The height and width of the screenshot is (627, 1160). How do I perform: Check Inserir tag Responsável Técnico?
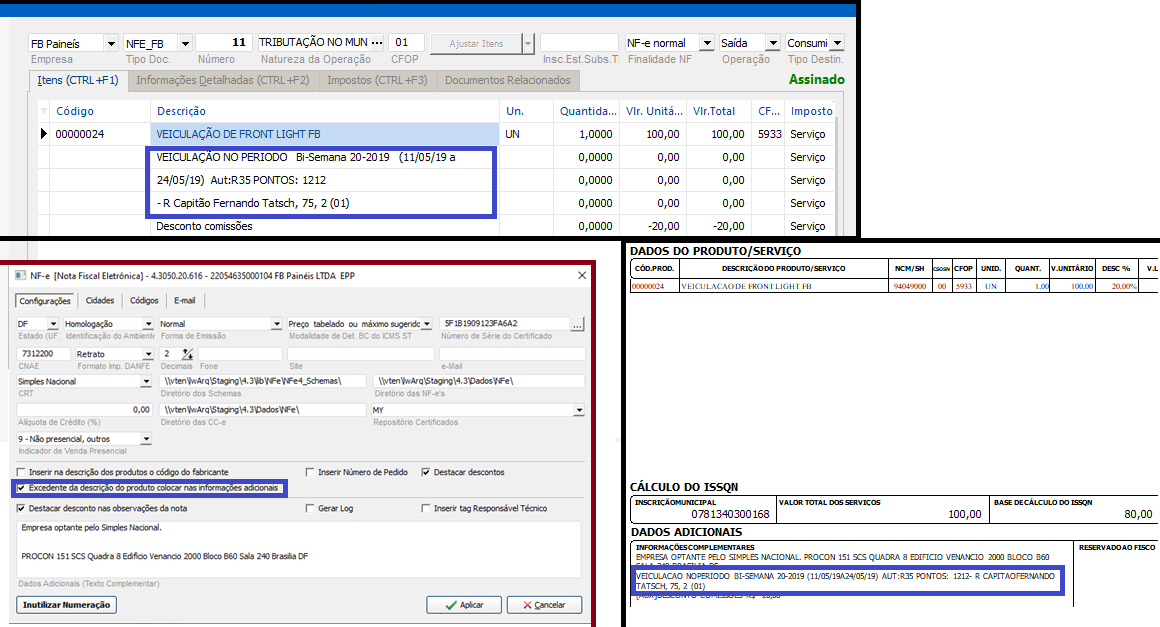pyautogui.click(x=426, y=508)
